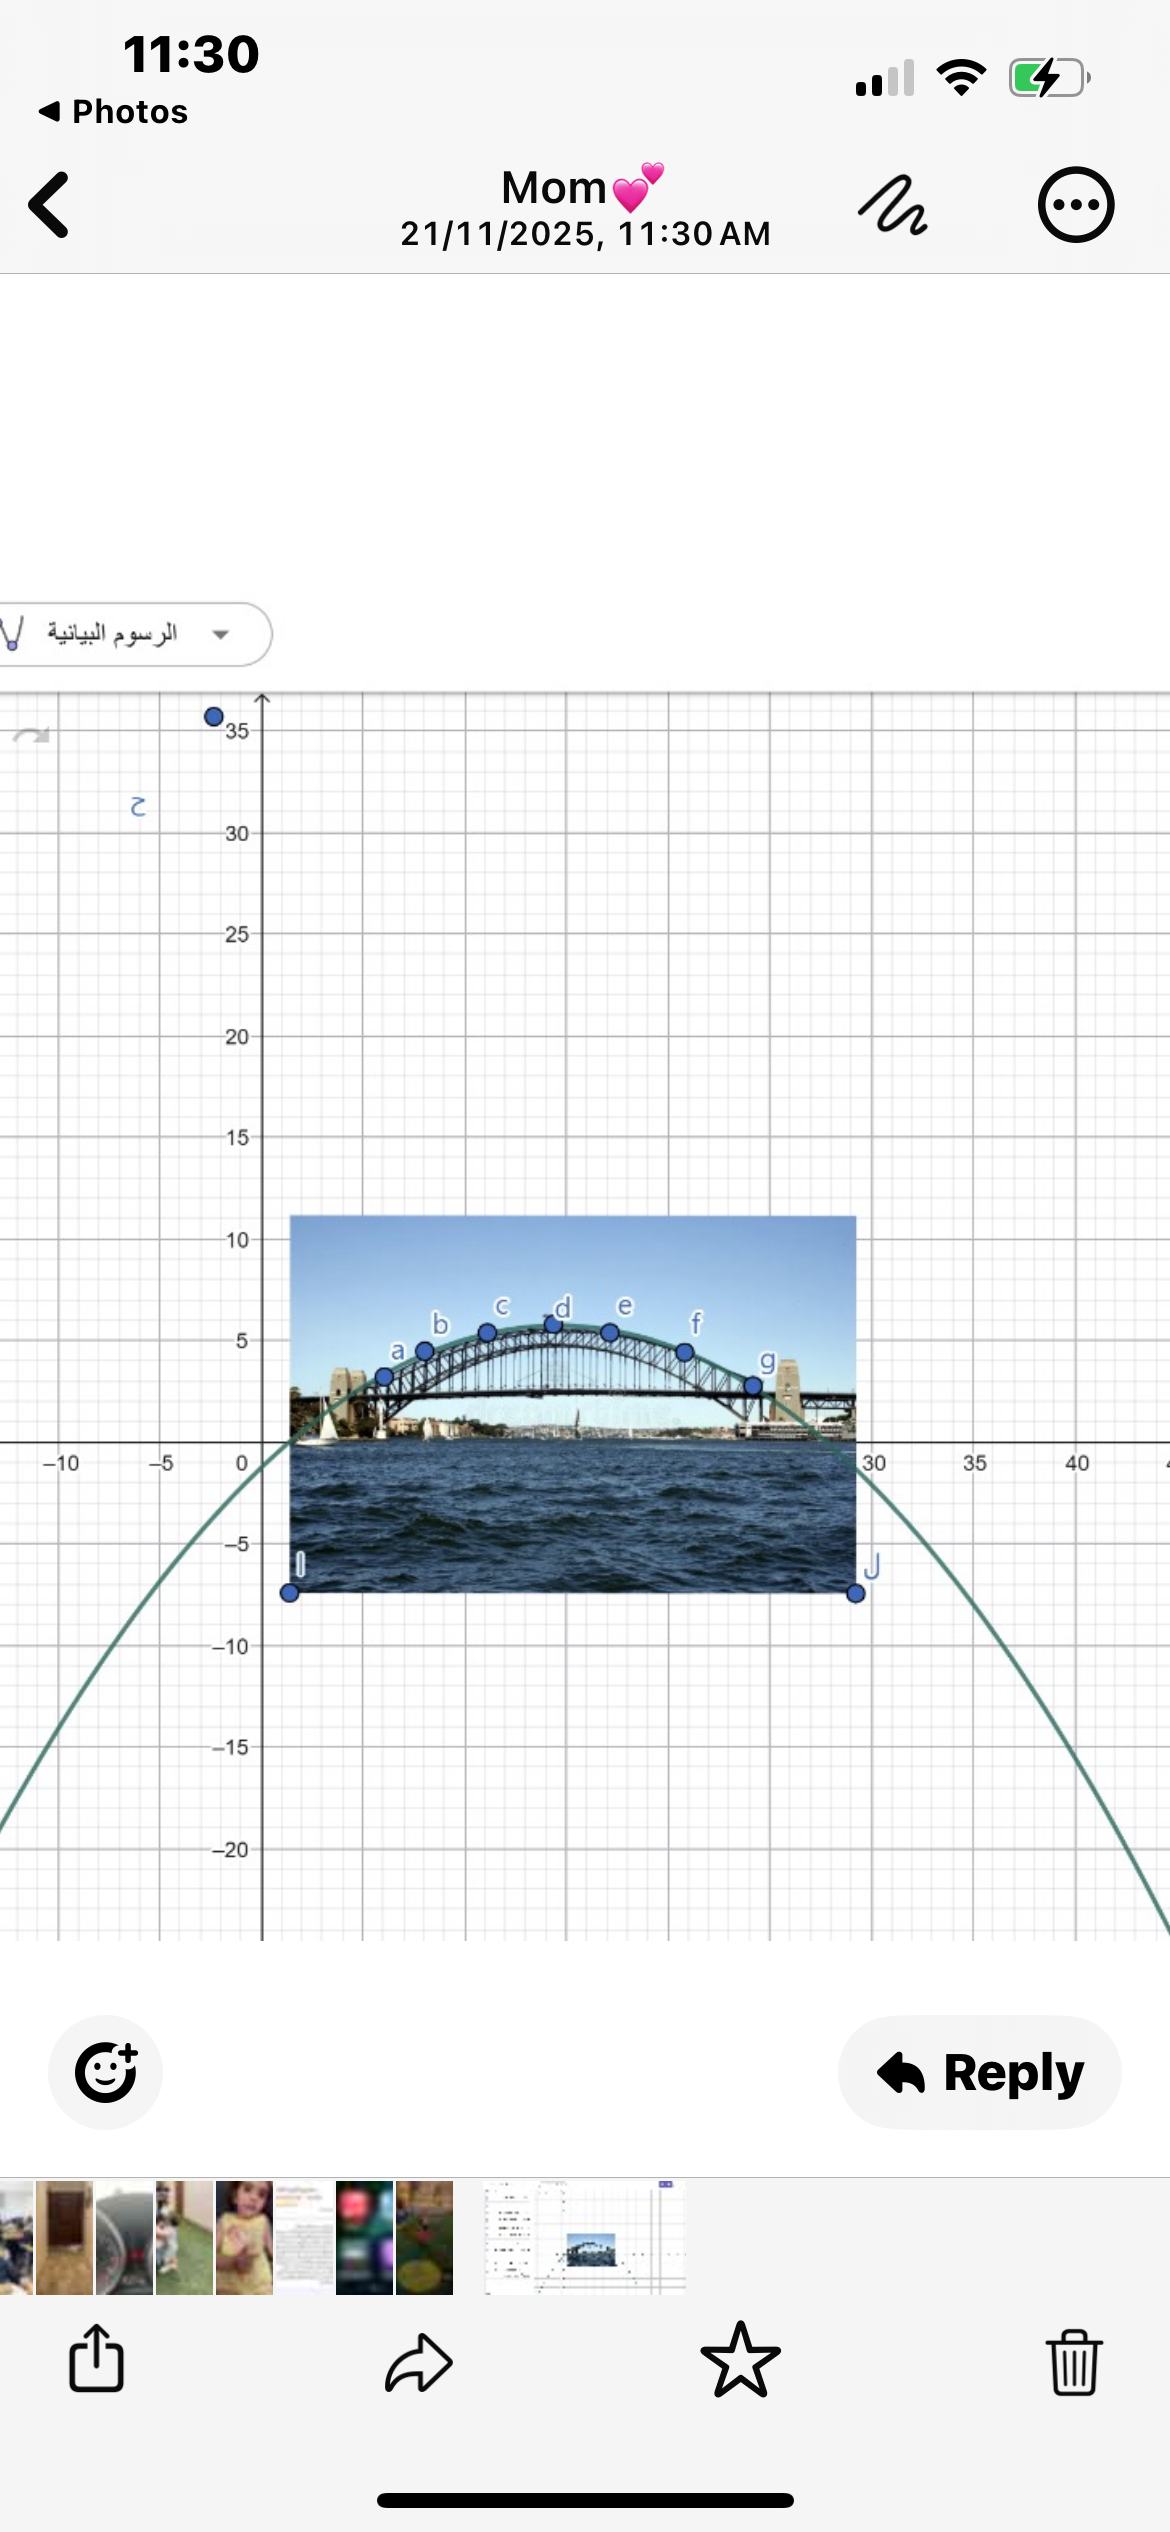The width and height of the screenshot is (1170, 2532).
Task: Open the colorful lights thumbnail
Action: (364, 2238)
